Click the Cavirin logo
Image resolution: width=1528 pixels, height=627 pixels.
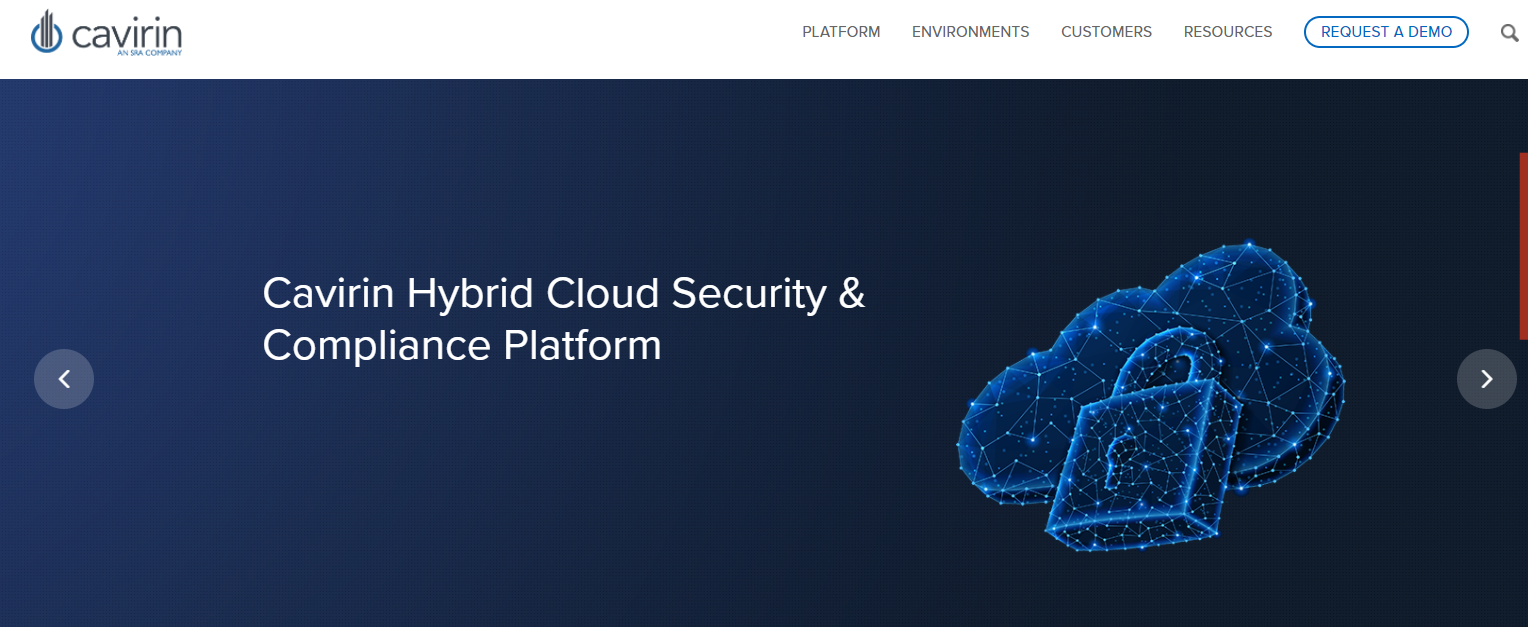click(x=106, y=33)
